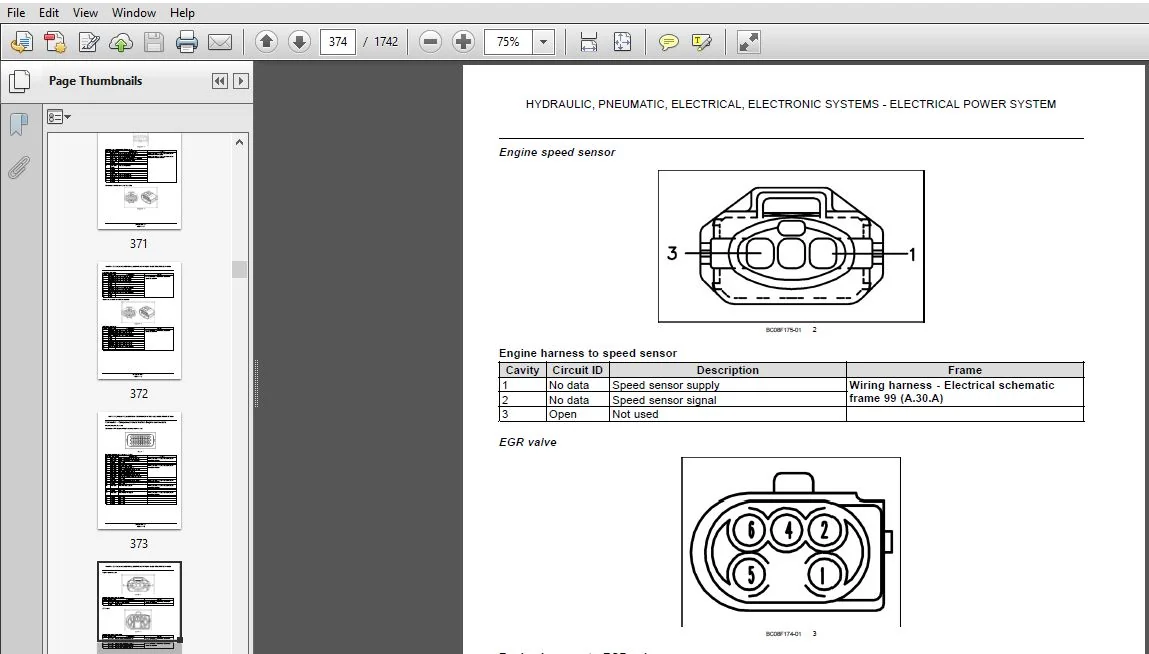Toggle the Attachments paperclip panel
Screen dimensions: 1149x654
[x=18, y=168]
